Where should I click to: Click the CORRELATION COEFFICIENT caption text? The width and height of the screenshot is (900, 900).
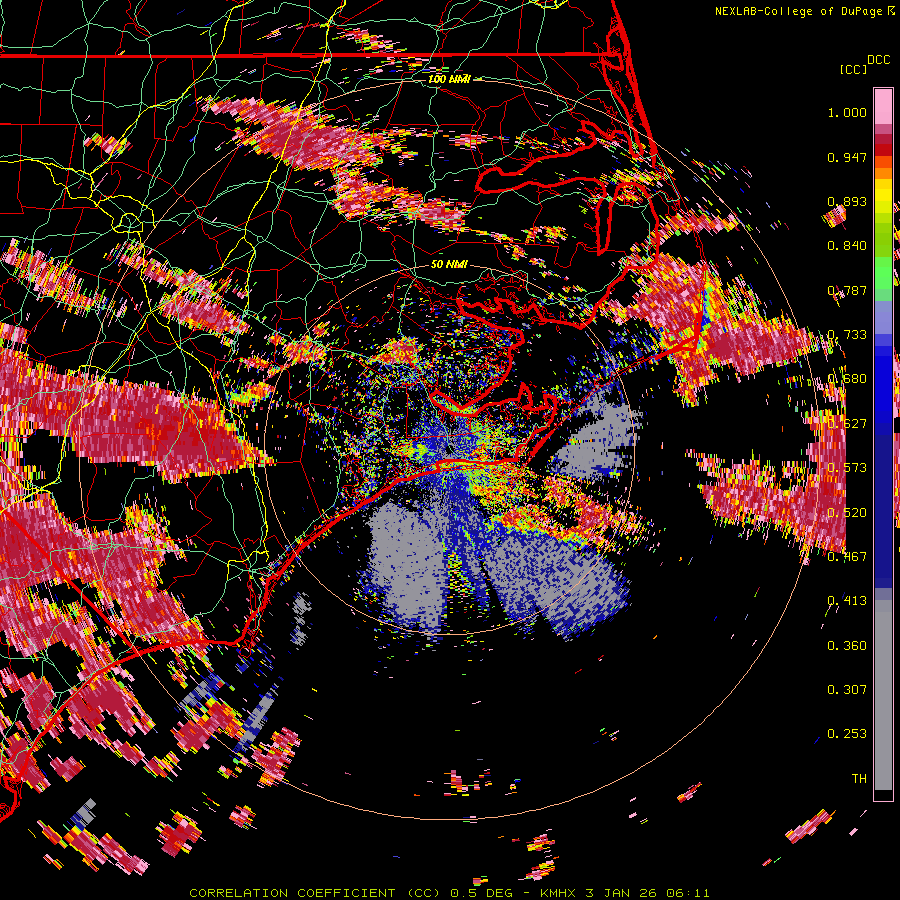point(315,893)
